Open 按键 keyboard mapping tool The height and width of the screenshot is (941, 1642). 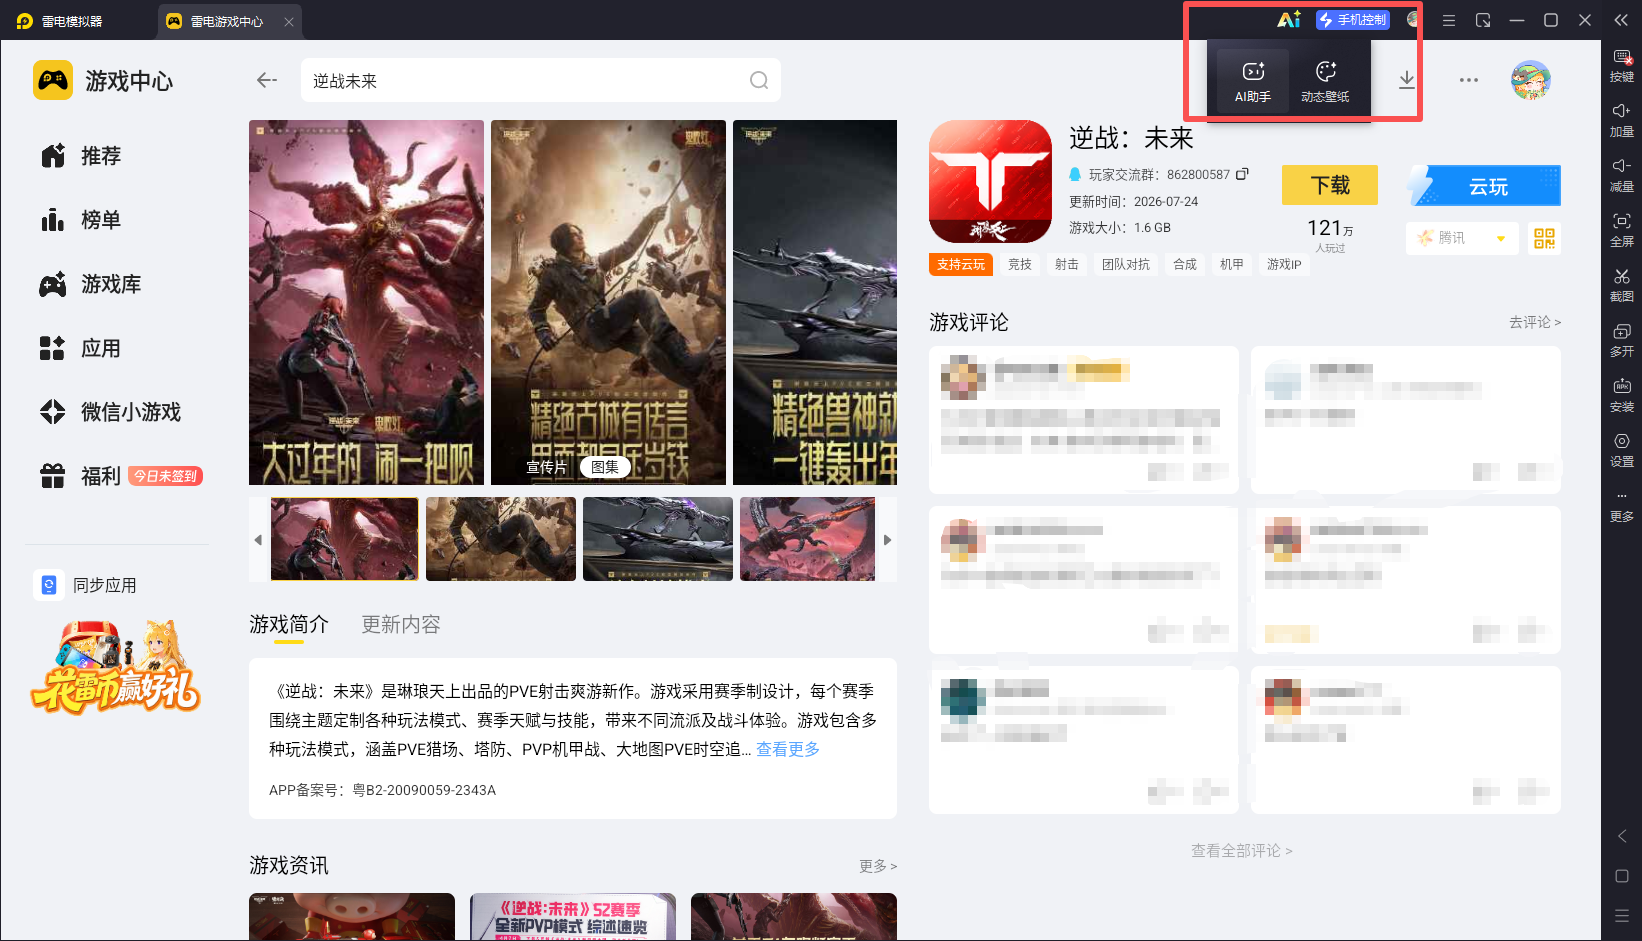[1621, 66]
